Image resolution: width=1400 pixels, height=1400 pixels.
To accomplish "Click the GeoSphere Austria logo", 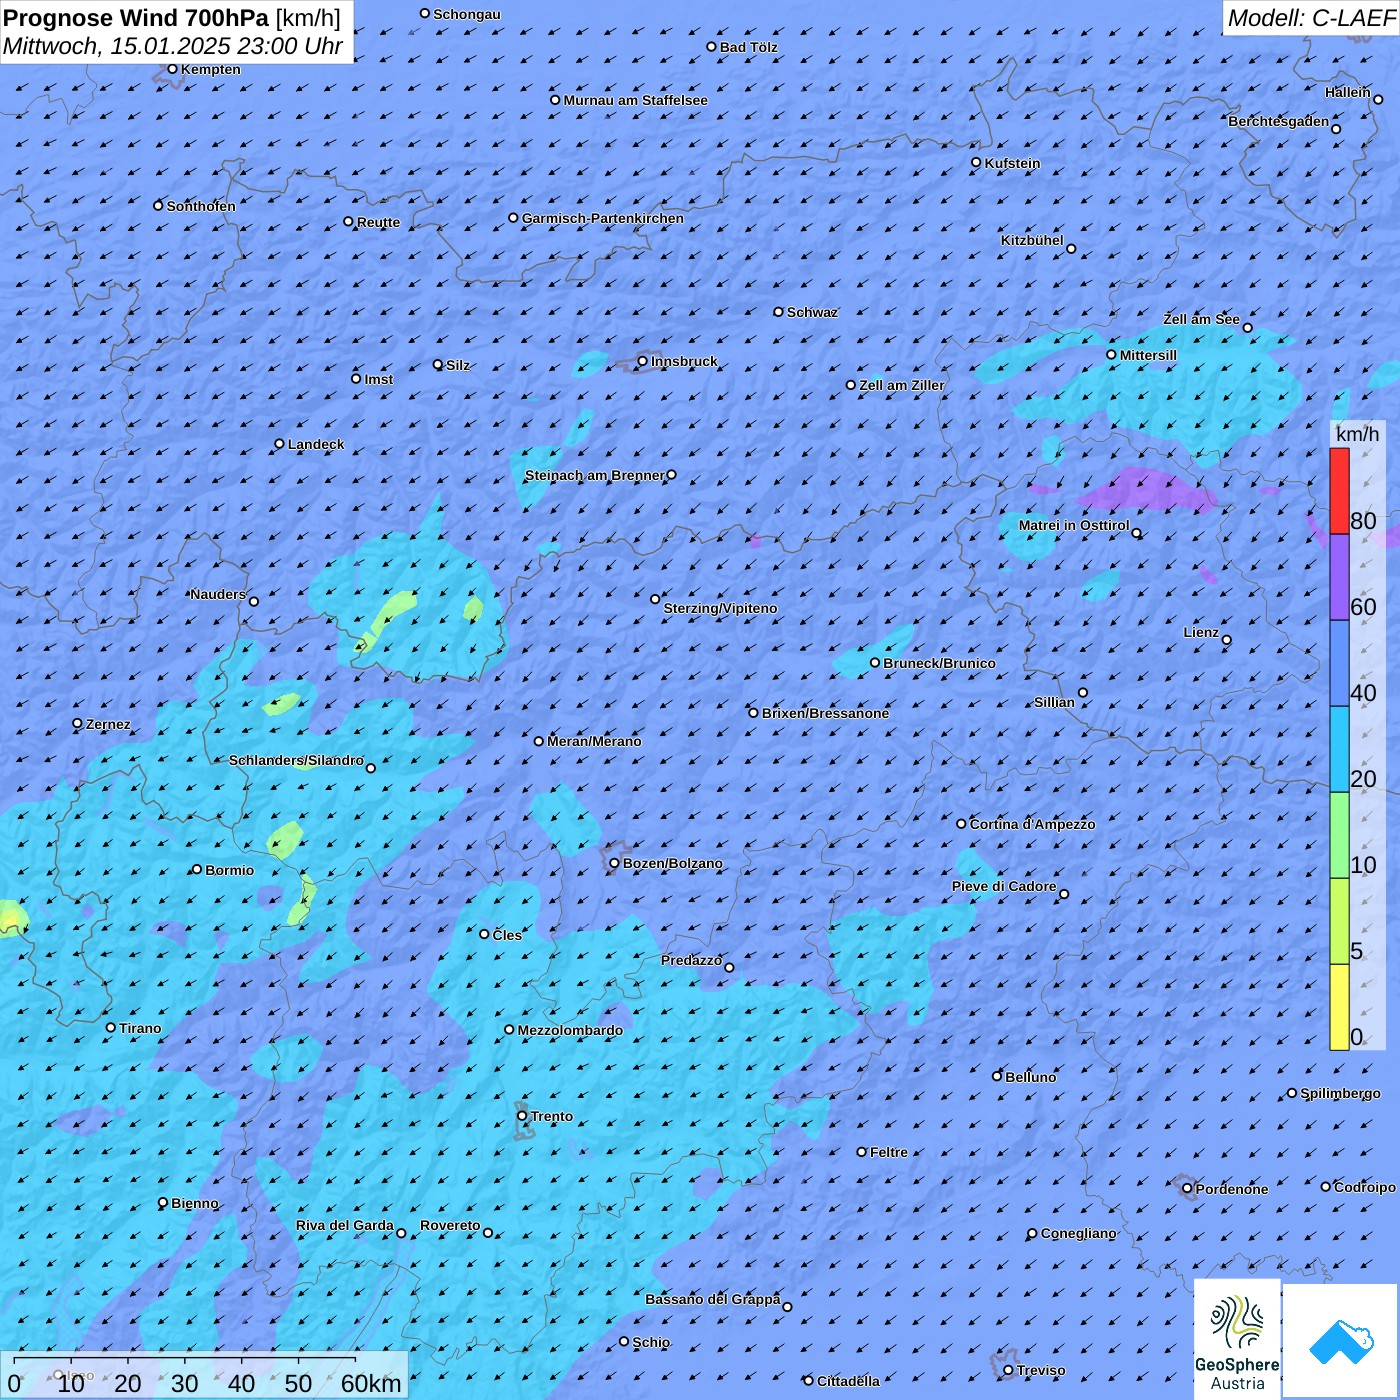I will [x=1237, y=1338].
